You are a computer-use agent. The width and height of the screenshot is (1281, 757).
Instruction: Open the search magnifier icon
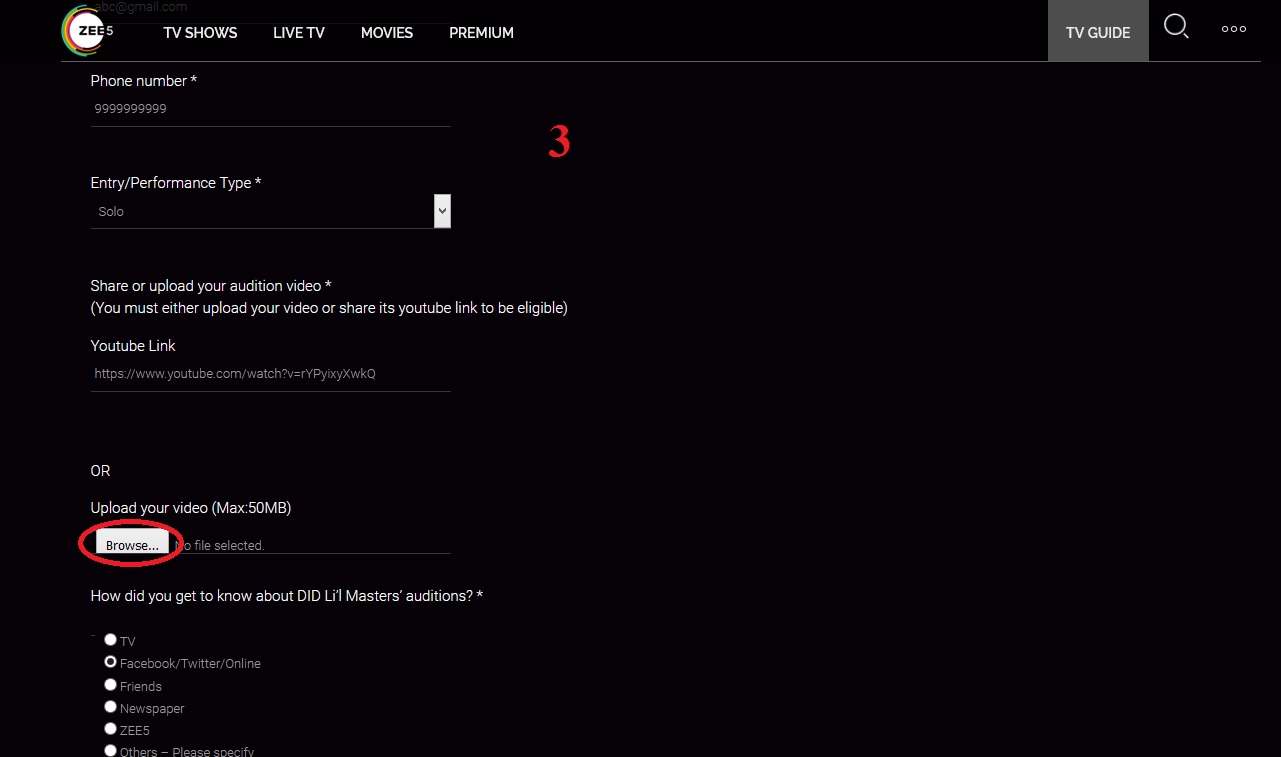tap(1176, 27)
